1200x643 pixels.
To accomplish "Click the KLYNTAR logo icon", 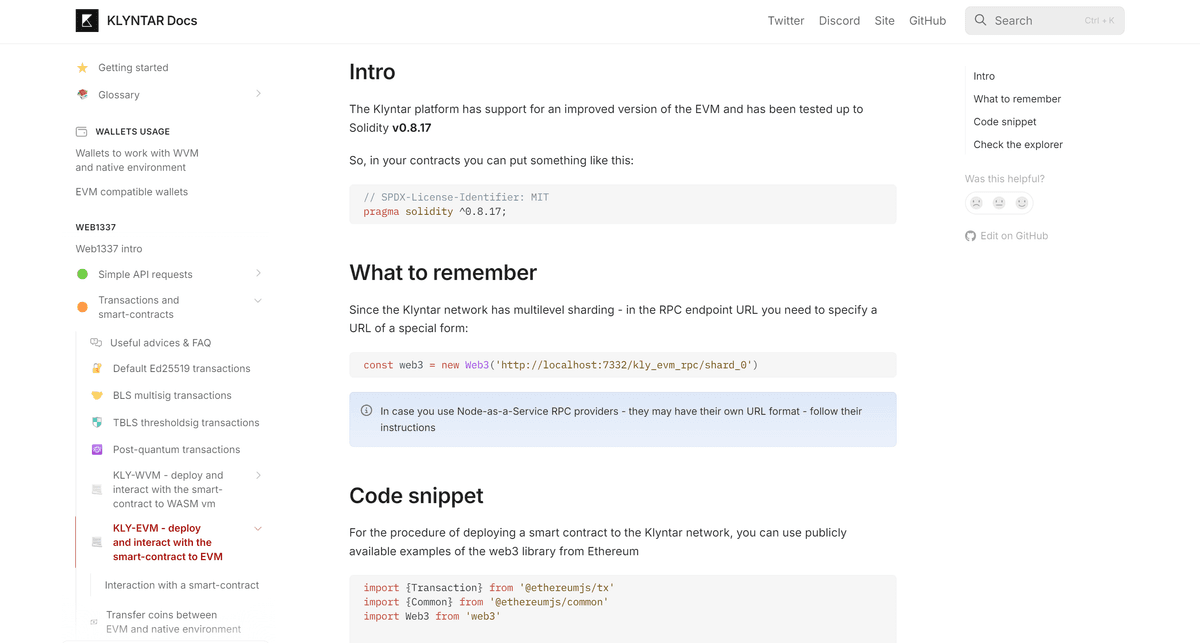I will (87, 20).
